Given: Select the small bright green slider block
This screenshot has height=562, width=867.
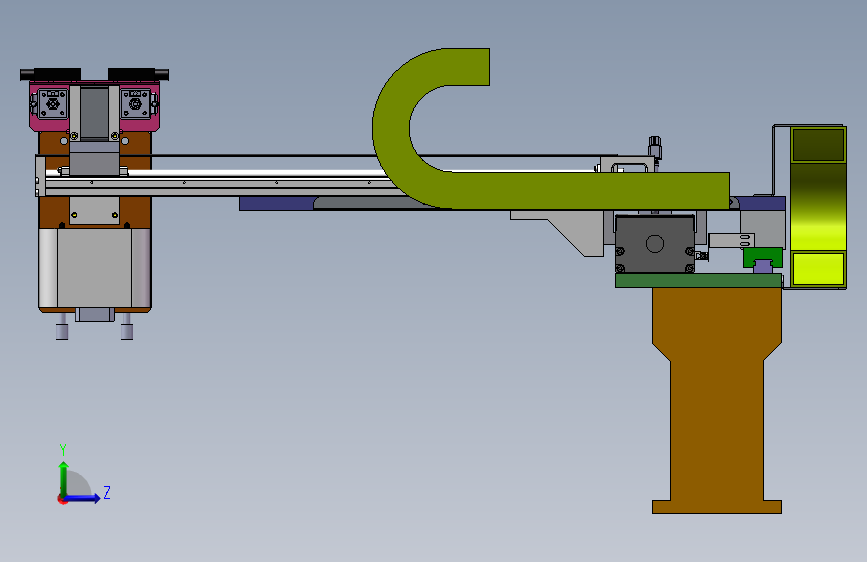Looking at the screenshot, I should [762, 257].
